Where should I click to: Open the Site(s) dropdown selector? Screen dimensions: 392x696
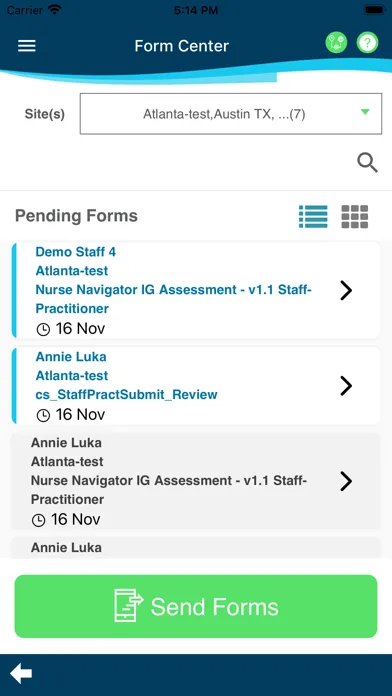point(231,114)
